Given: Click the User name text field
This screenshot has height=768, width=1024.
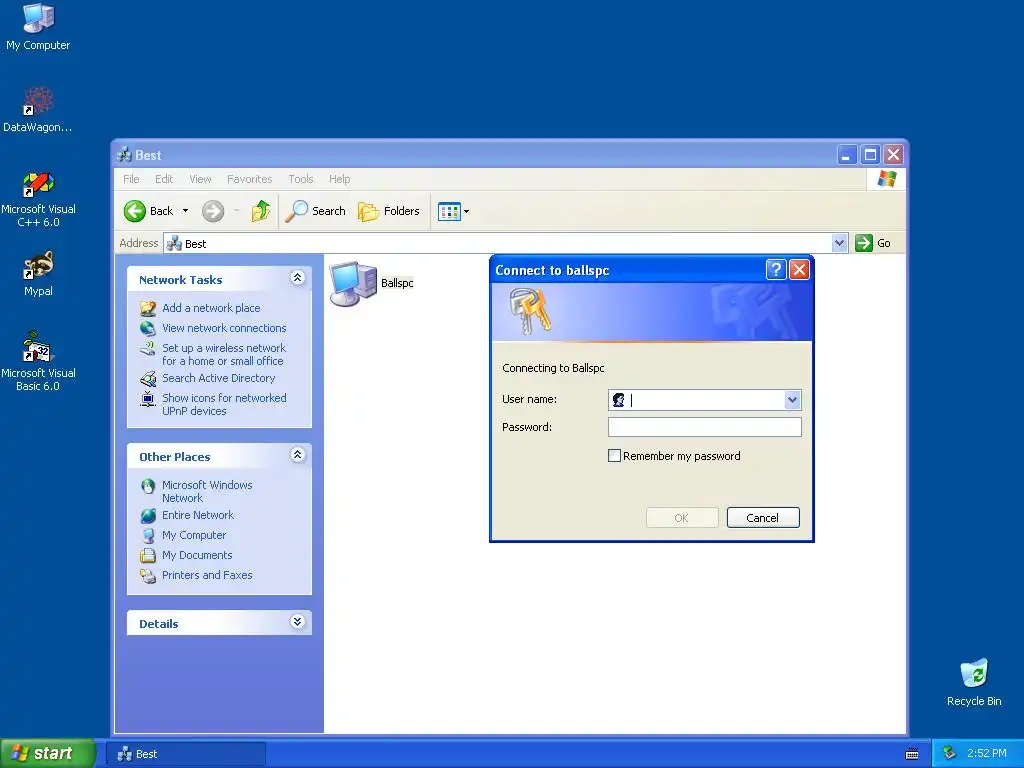Looking at the screenshot, I should 706,400.
